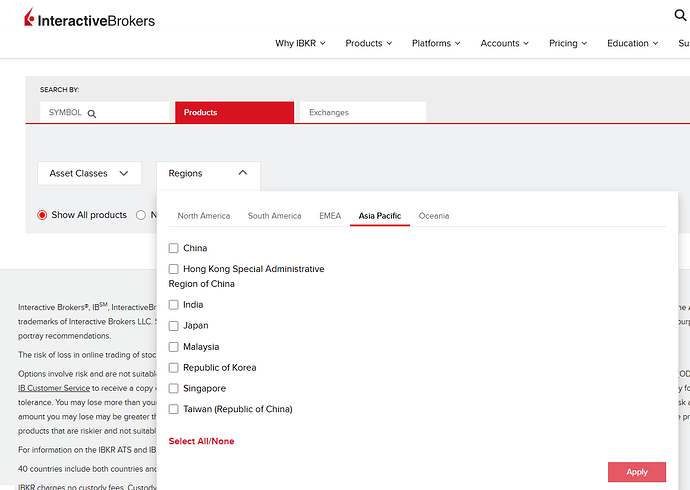Select the radio button beside Show All products

141,215
